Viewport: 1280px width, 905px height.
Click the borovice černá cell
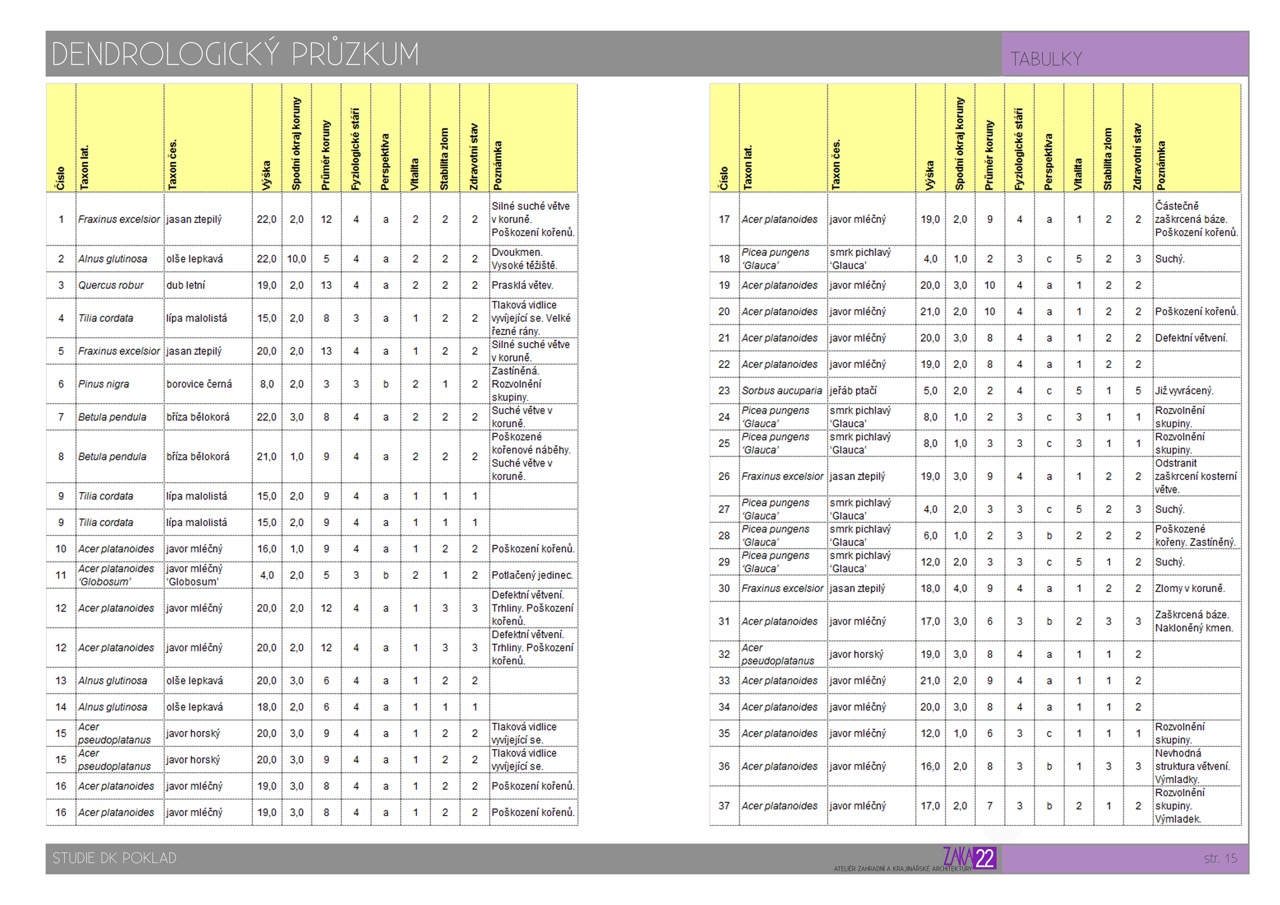[x=208, y=384]
